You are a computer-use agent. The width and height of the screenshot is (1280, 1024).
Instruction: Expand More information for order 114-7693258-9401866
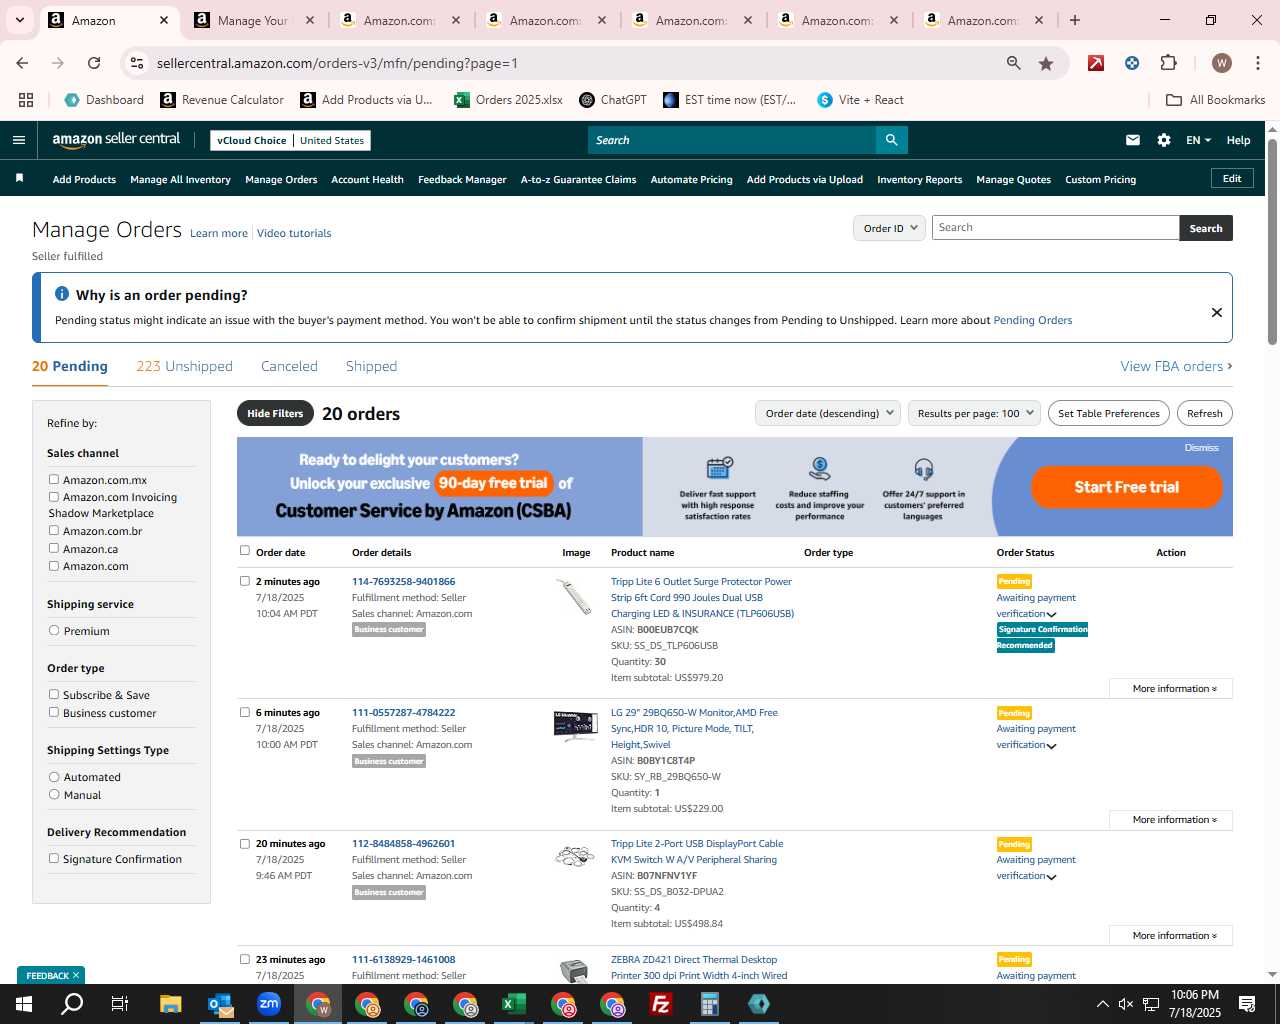pos(1171,689)
